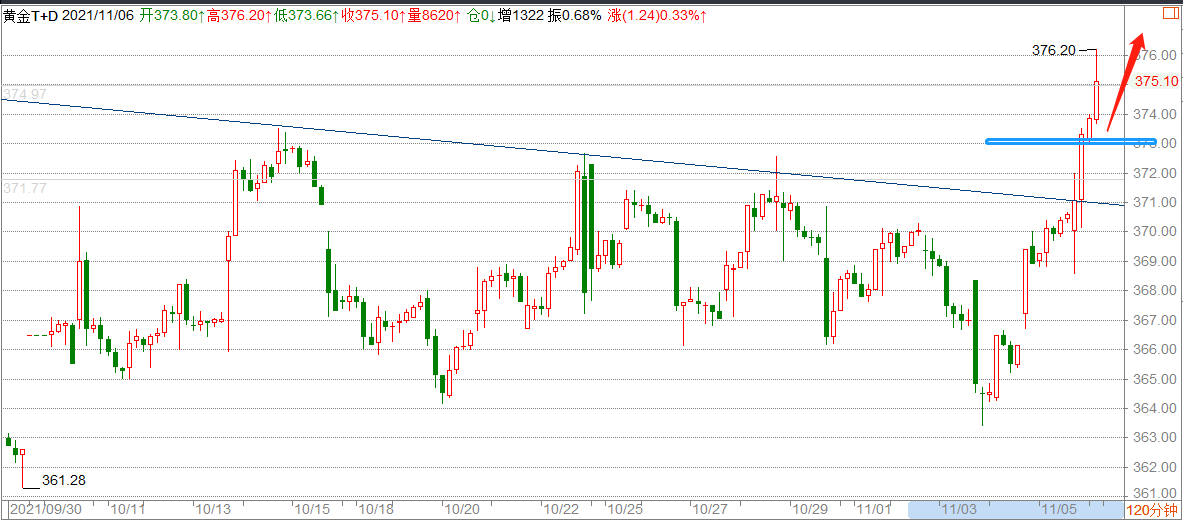The image size is (1183, 520).
Task: Click the 371.77 level label at left
Action: tap(25, 188)
